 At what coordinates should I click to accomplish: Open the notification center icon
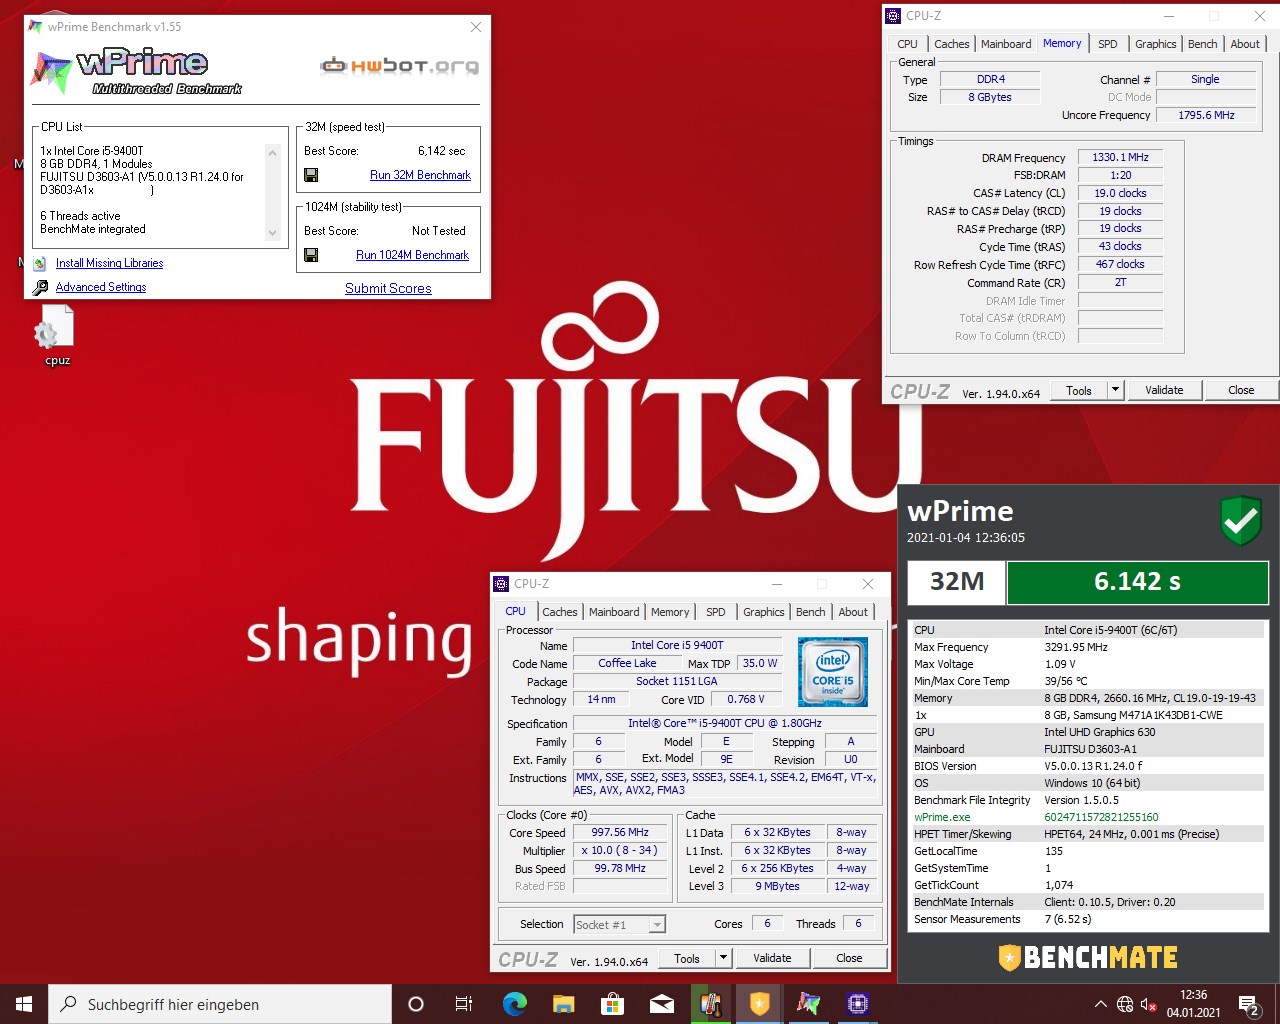[x=1249, y=1004]
